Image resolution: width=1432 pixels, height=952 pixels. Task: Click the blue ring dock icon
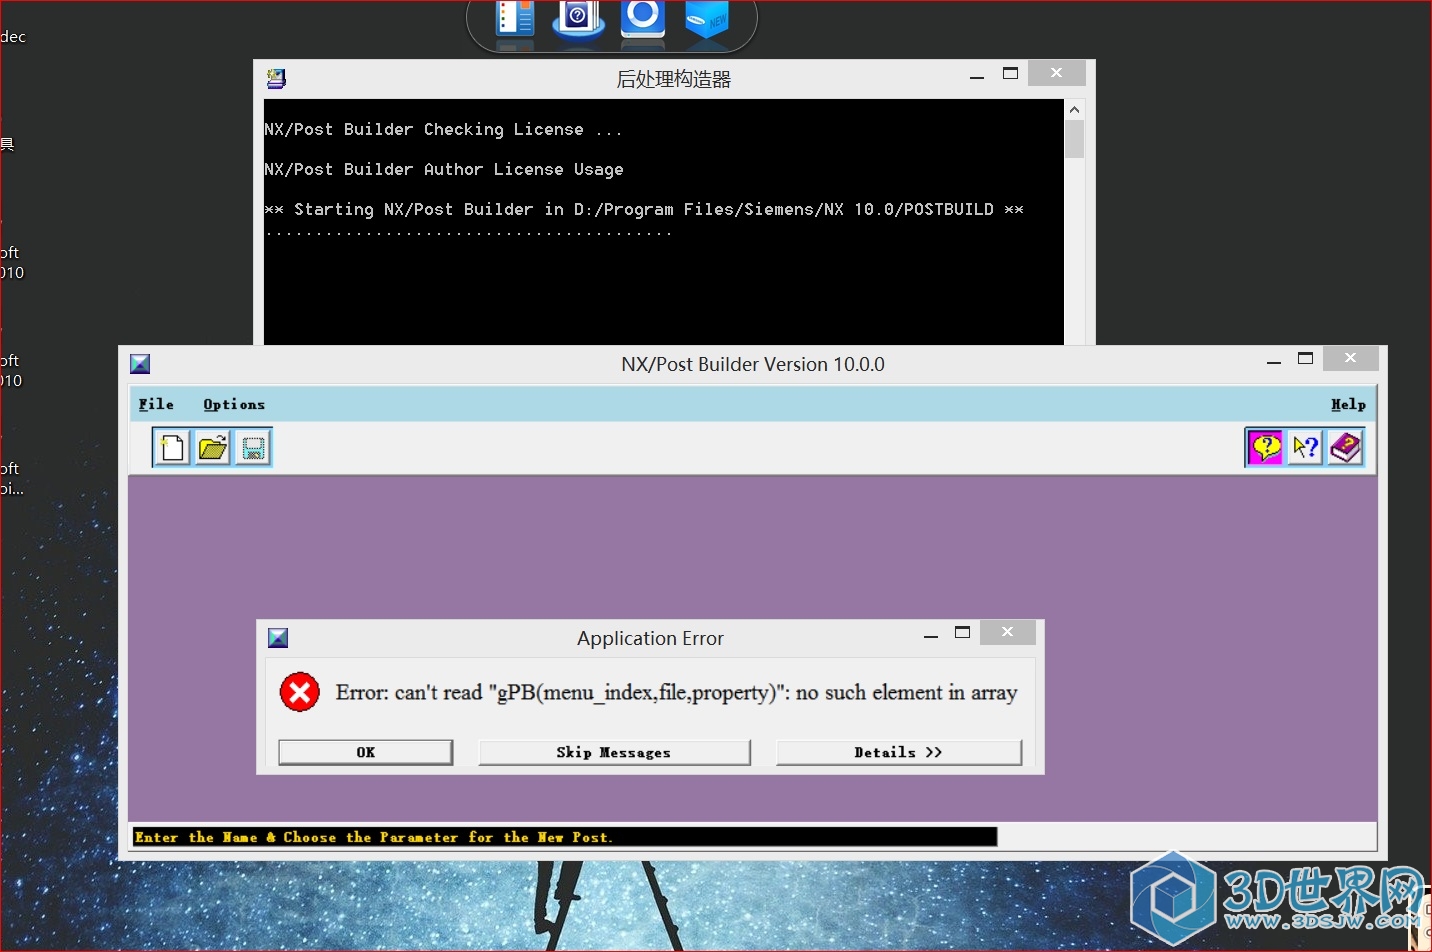(643, 20)
